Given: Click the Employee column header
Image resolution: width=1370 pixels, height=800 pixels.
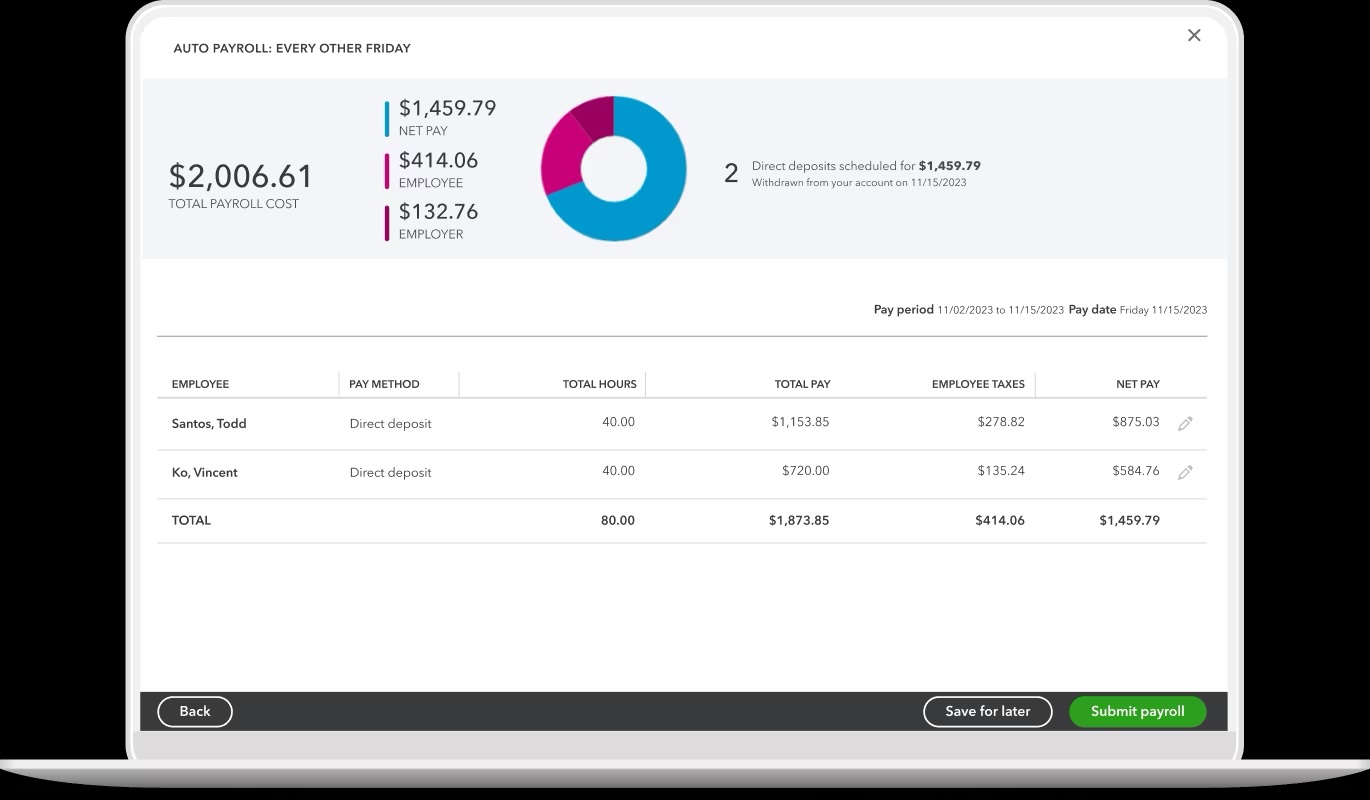Looking at the screenshot, I should [x=200, y=384].
